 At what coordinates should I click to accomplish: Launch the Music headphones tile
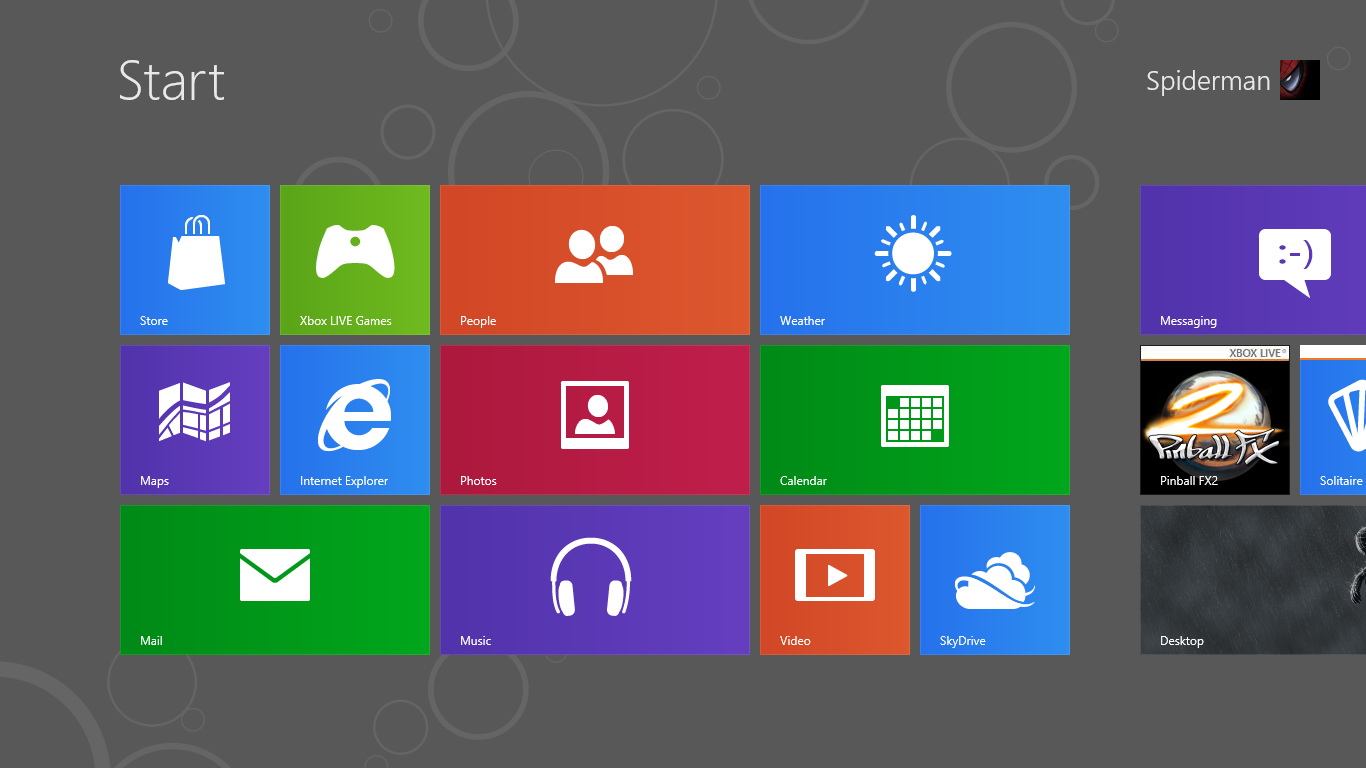[595, 580]
